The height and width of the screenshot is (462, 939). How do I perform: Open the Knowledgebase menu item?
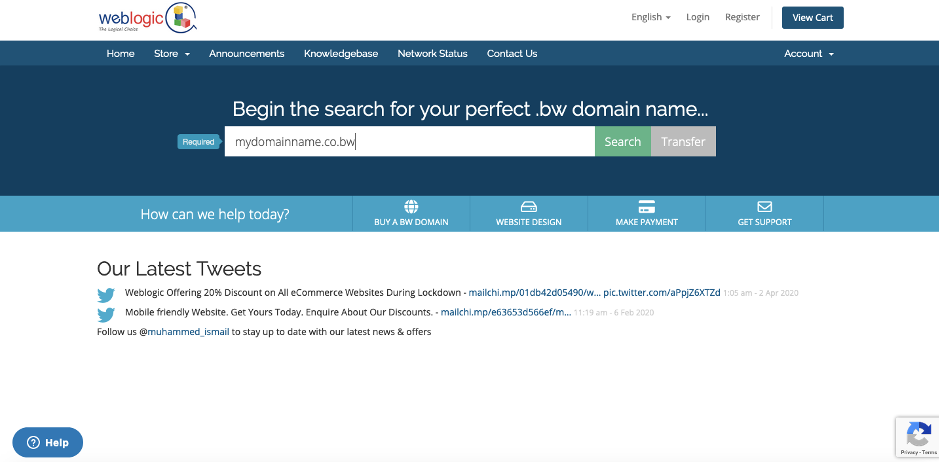point(341,53)
